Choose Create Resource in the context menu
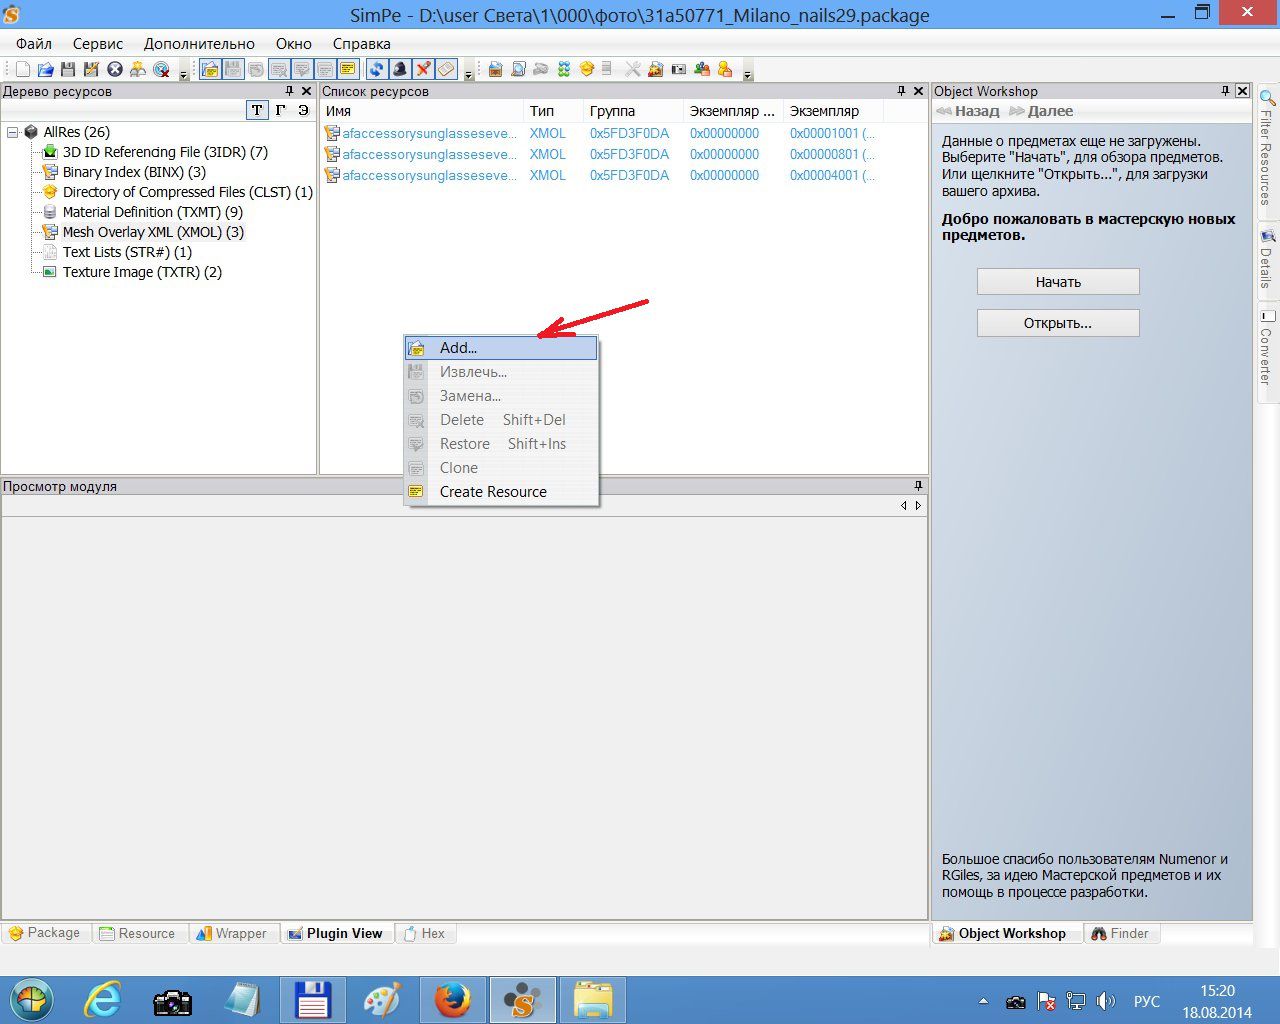Screen dimensions: 1280x1024 pyautogui.click(x=501, y=492)
